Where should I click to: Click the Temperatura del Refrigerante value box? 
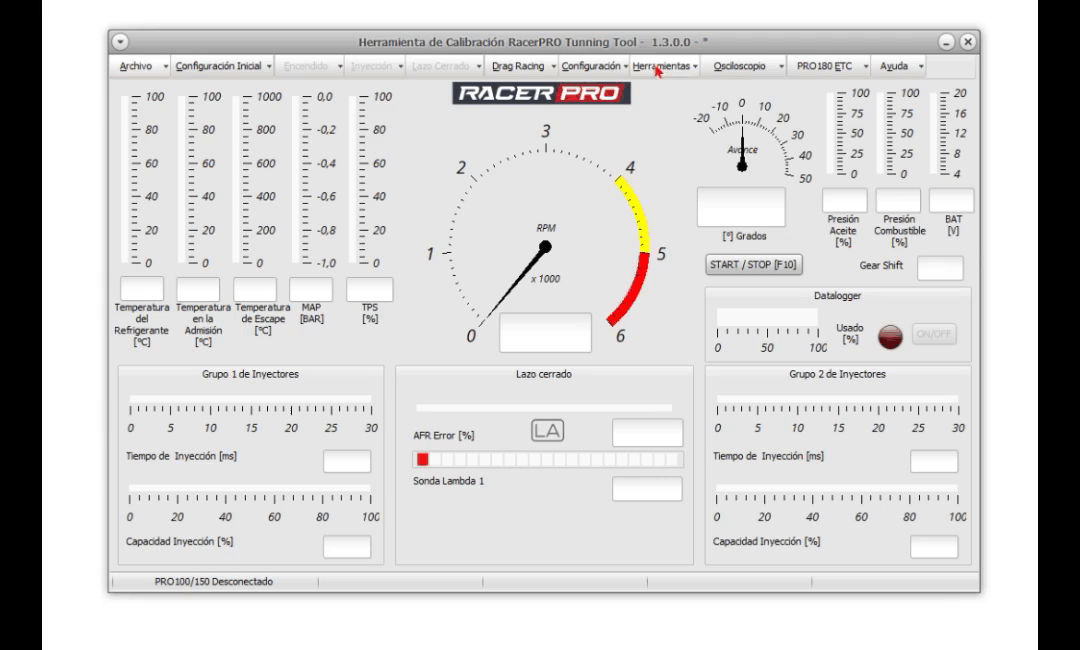142,289
